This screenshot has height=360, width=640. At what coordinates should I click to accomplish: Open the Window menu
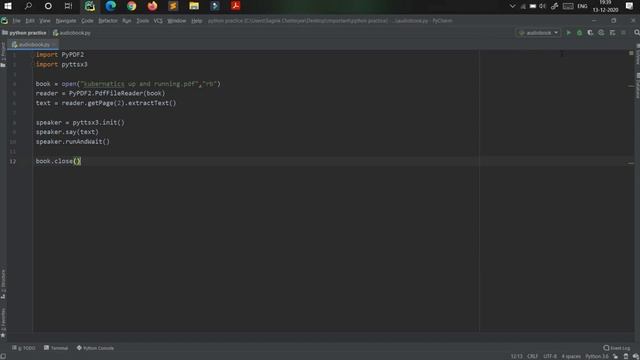click(x=176, y=20)
